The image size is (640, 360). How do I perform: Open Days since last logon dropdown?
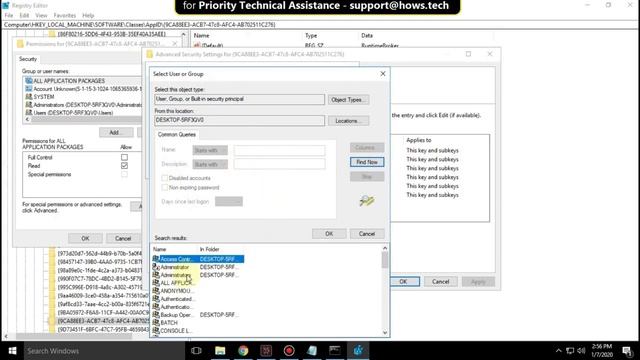(x=229, y=201)
